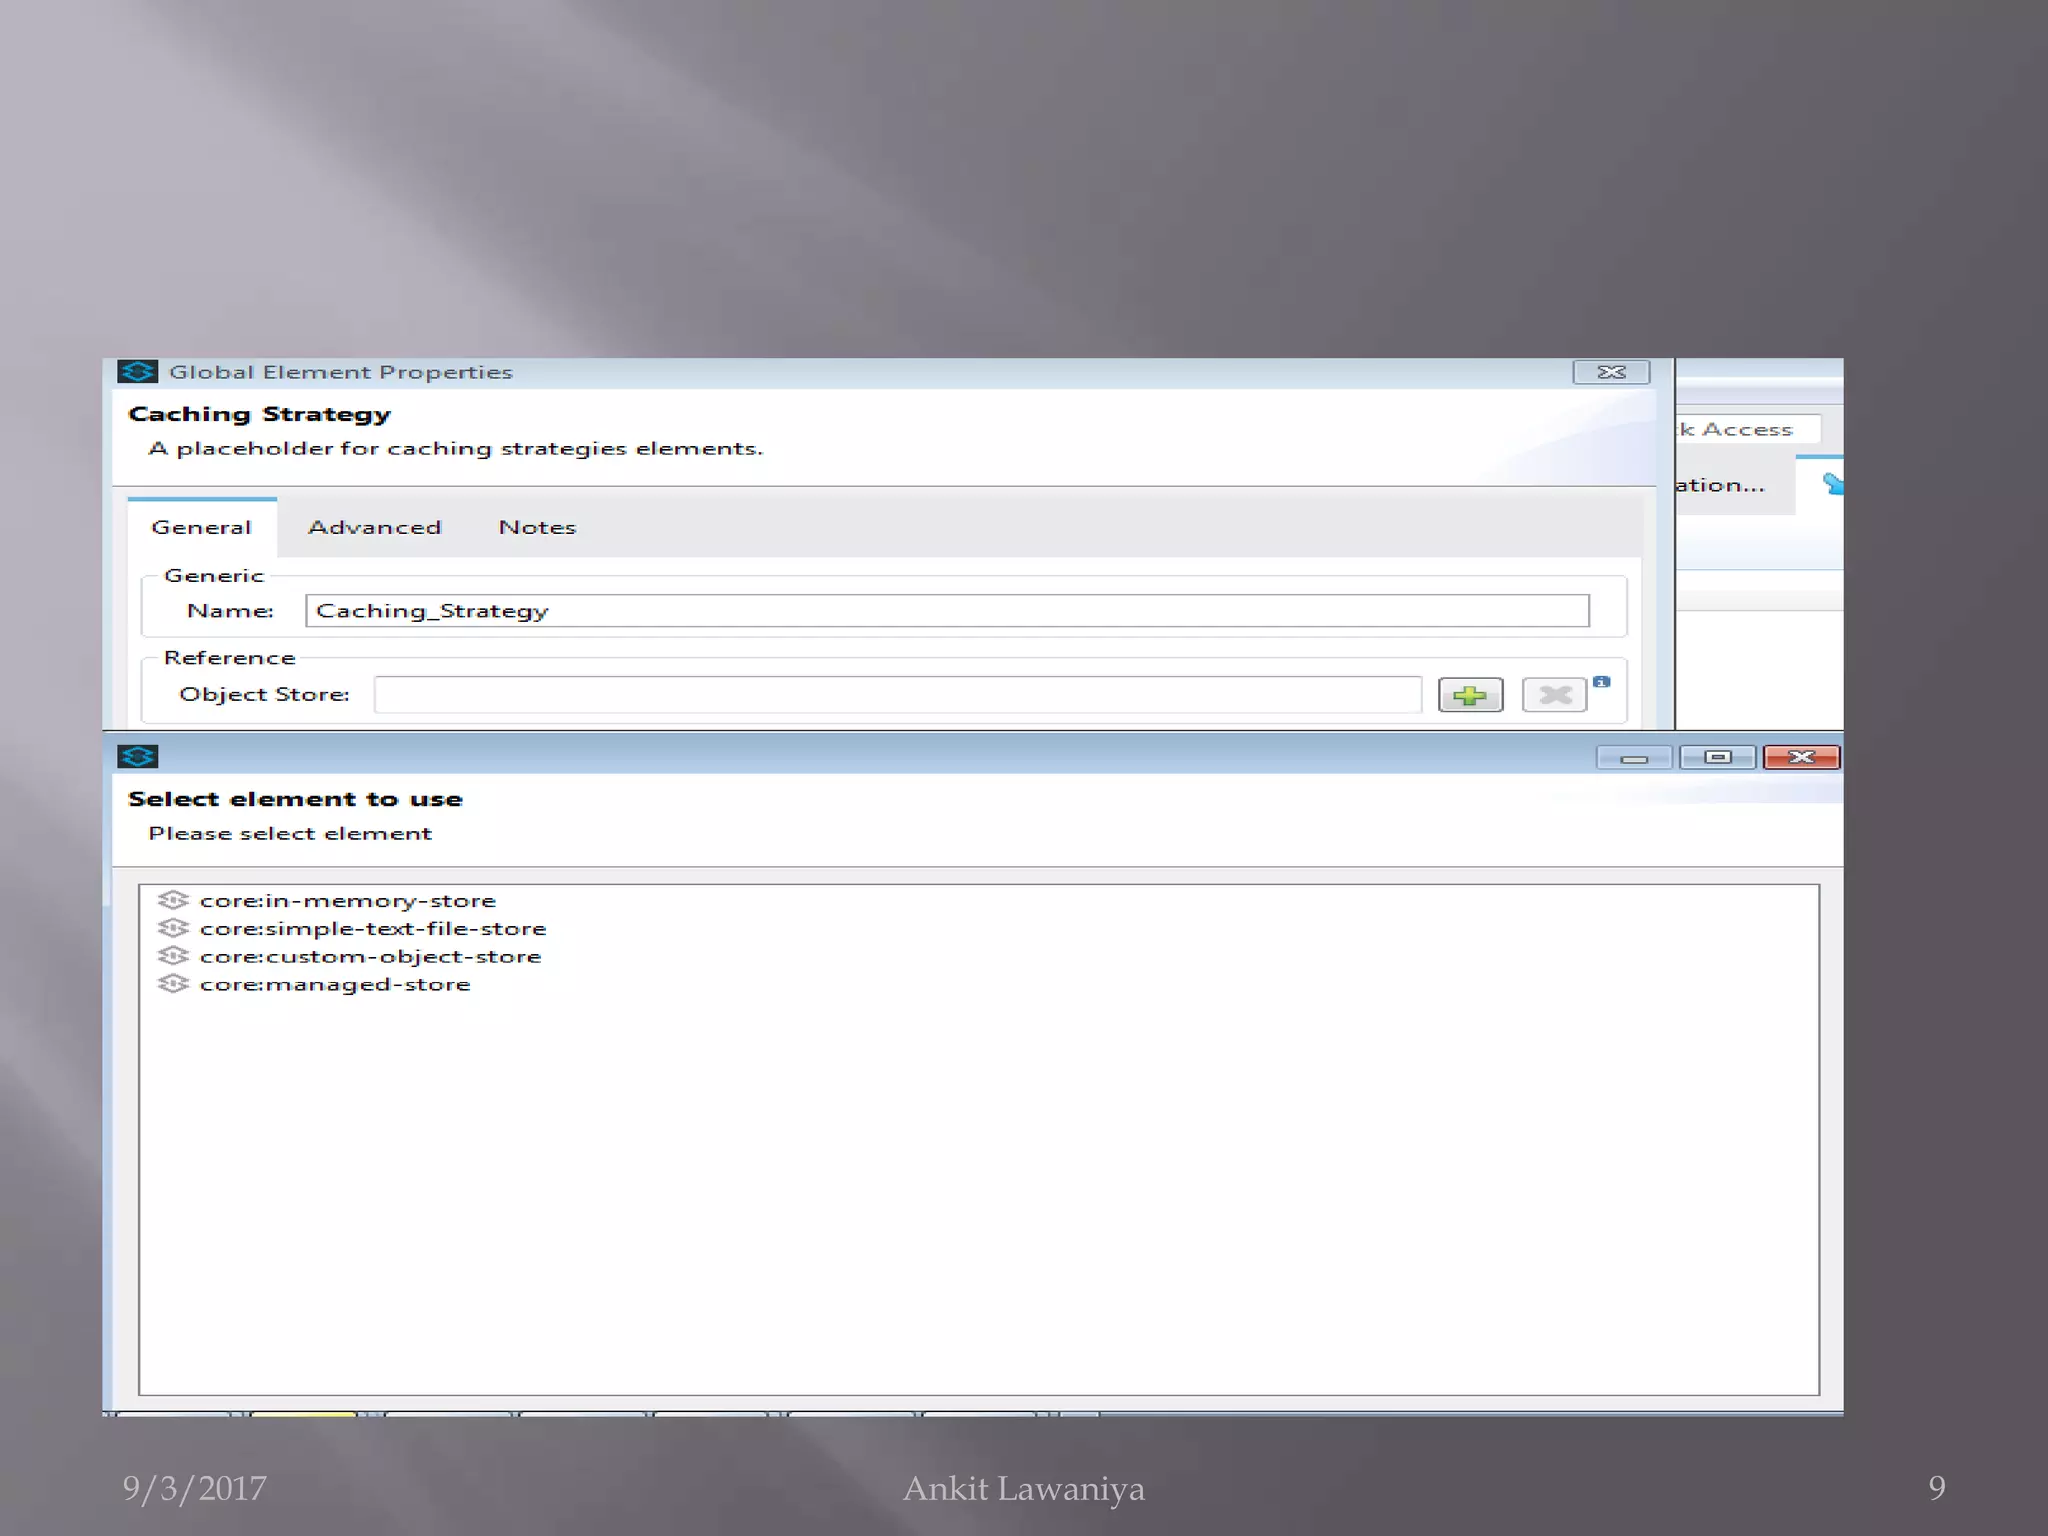Viewport: 2048px width, 1536px height.
Task: Choose core:in-memory-store from the list
Action: tap(347, 901)
